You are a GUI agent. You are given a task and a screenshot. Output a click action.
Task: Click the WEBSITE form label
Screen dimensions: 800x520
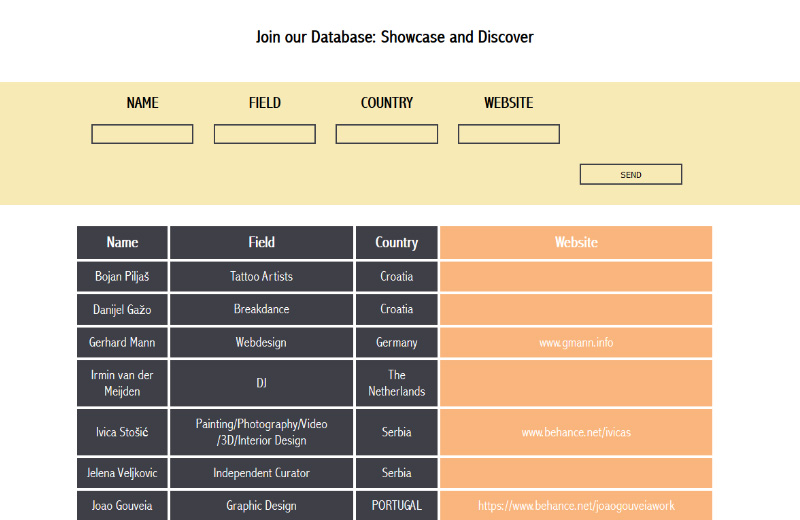509,103
